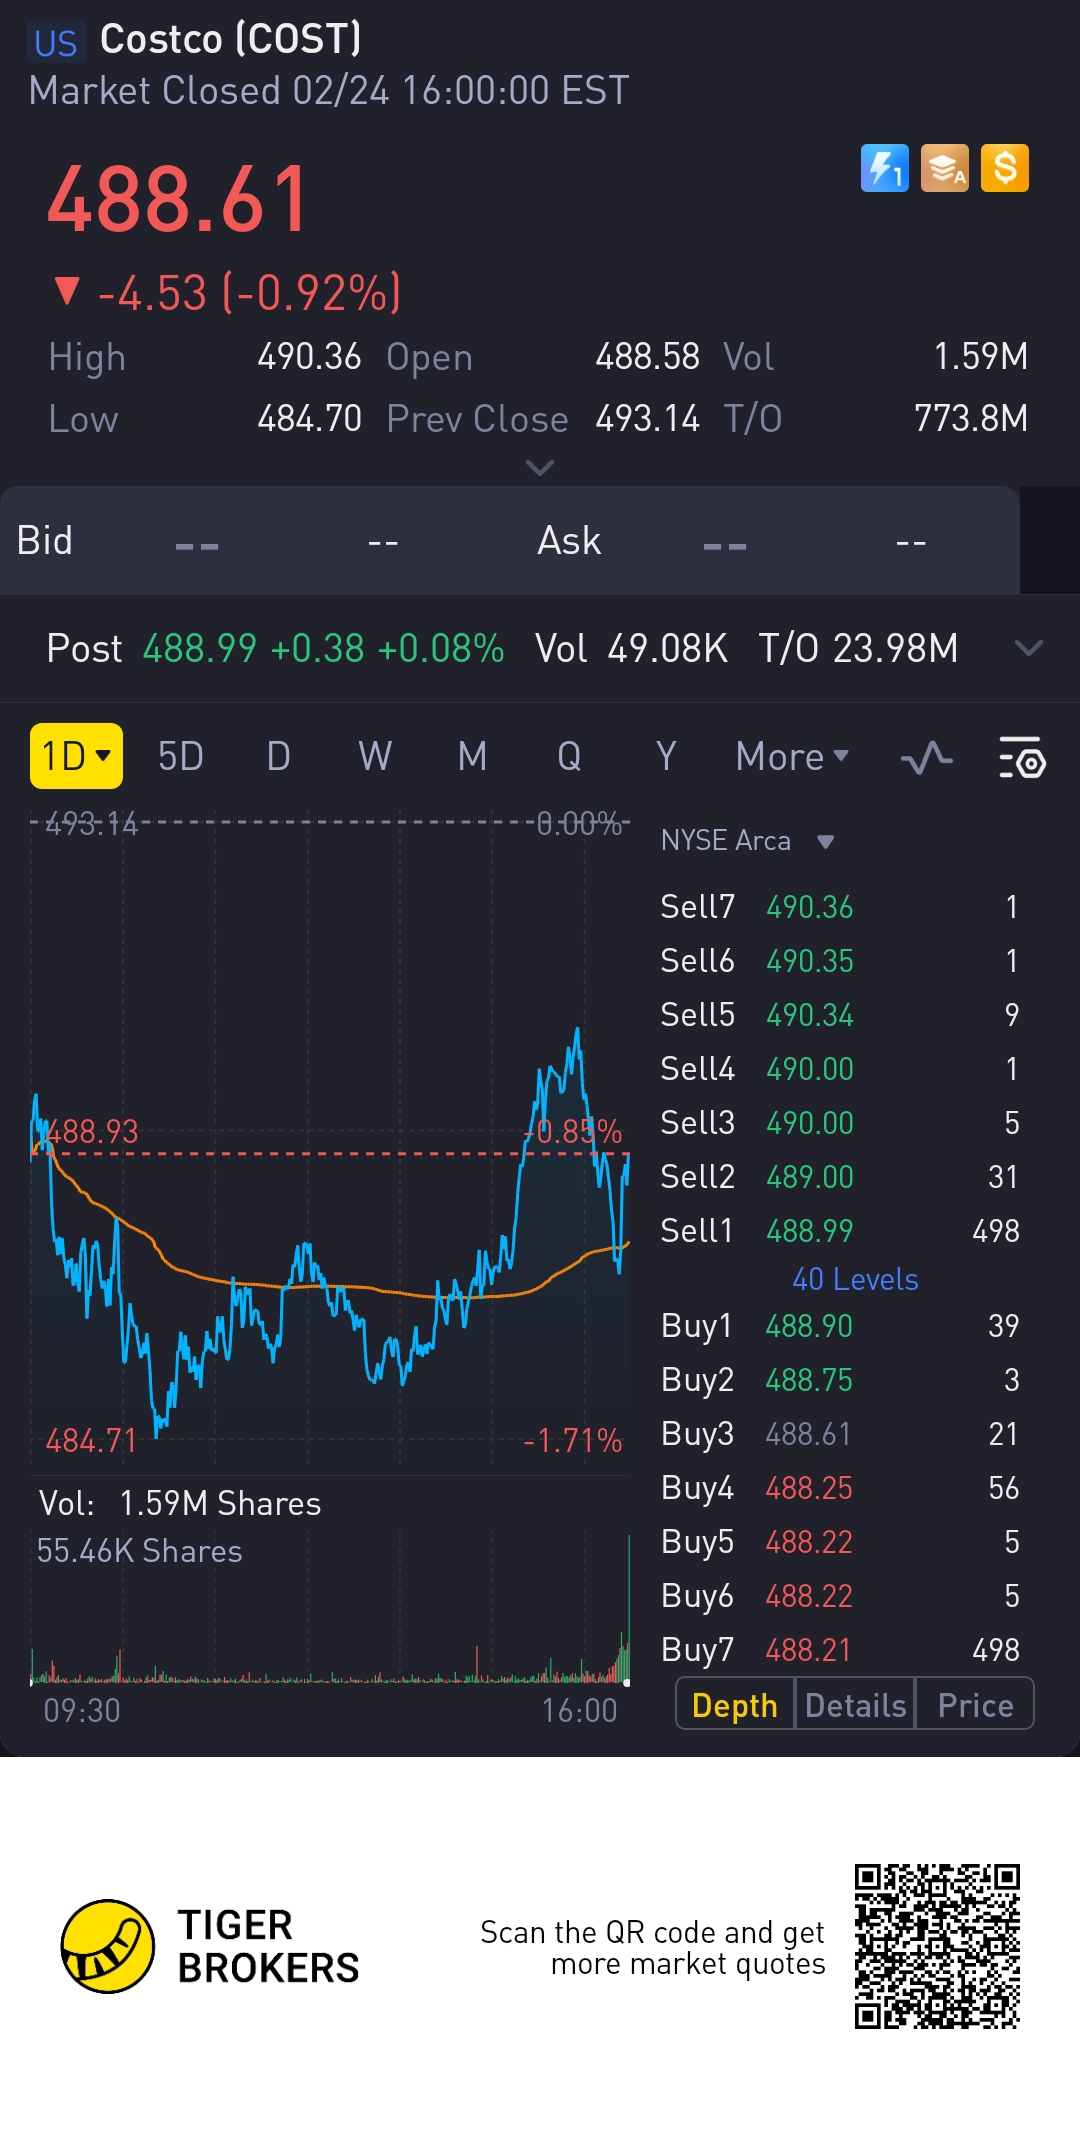Tap the 488.93 chart price label
Screen dimensions: 1080x2137
pyautogui.click(x=92, y=1132)
